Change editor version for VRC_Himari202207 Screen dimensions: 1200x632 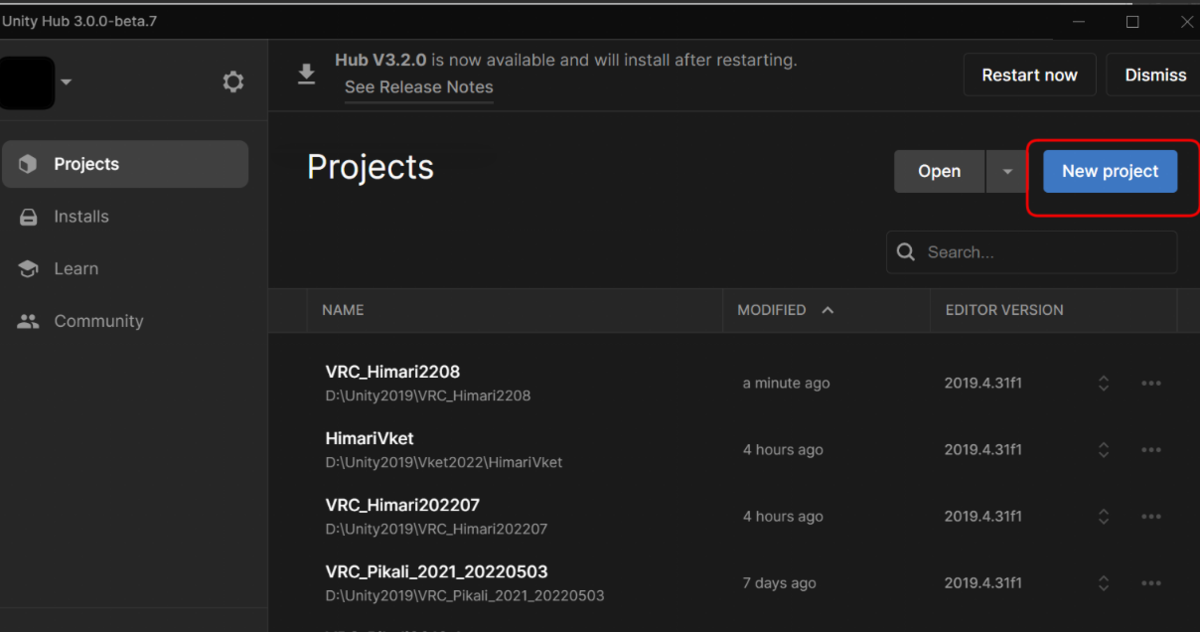1104,517
